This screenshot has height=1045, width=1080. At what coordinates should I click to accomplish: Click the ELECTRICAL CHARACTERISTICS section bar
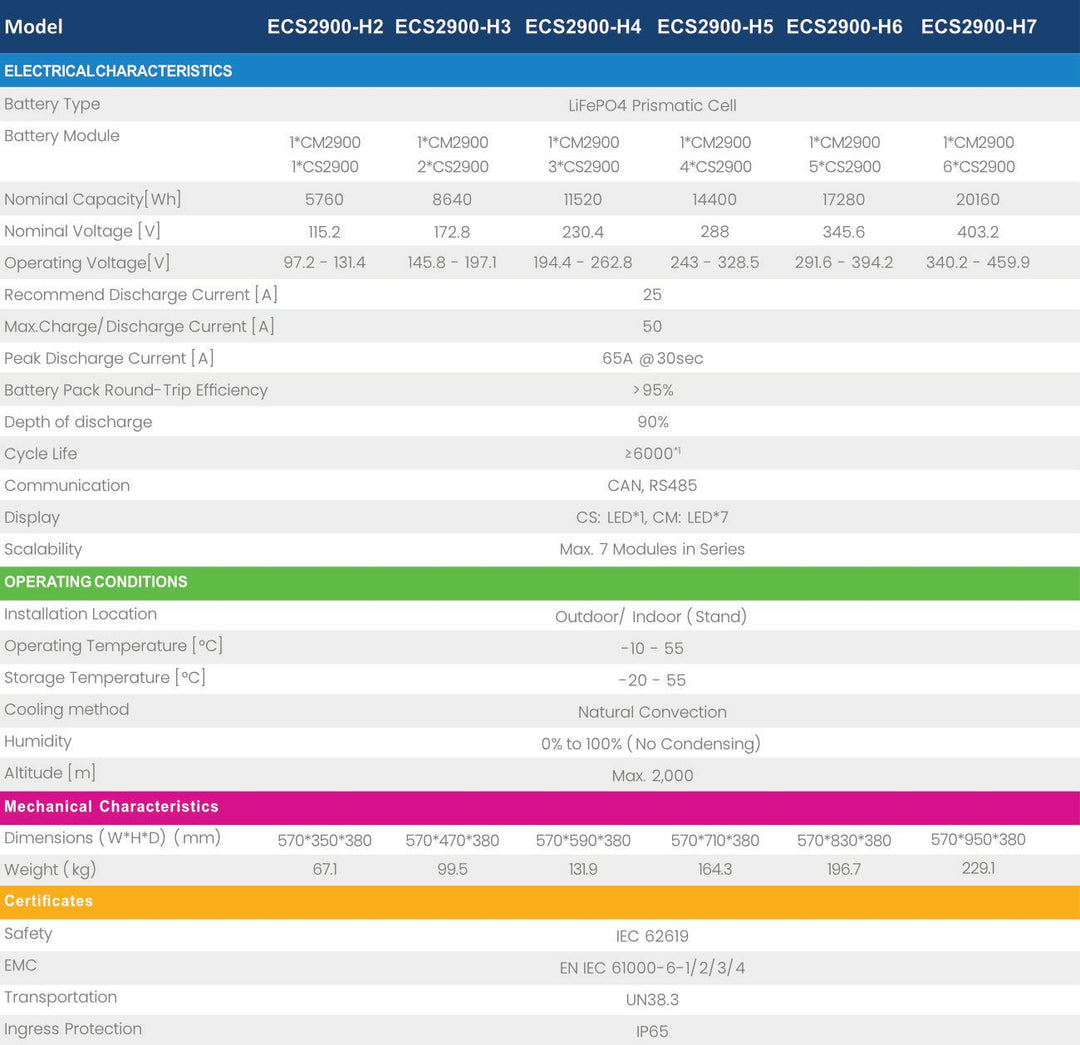pos(540,70)
